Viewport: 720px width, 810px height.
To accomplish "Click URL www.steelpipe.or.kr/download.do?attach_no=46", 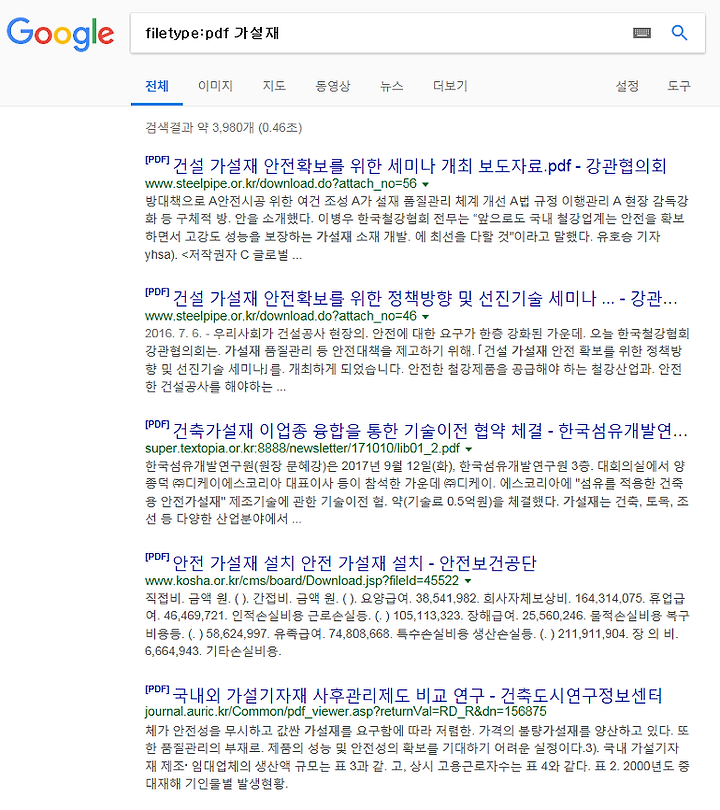I will (x=281, y=316).
